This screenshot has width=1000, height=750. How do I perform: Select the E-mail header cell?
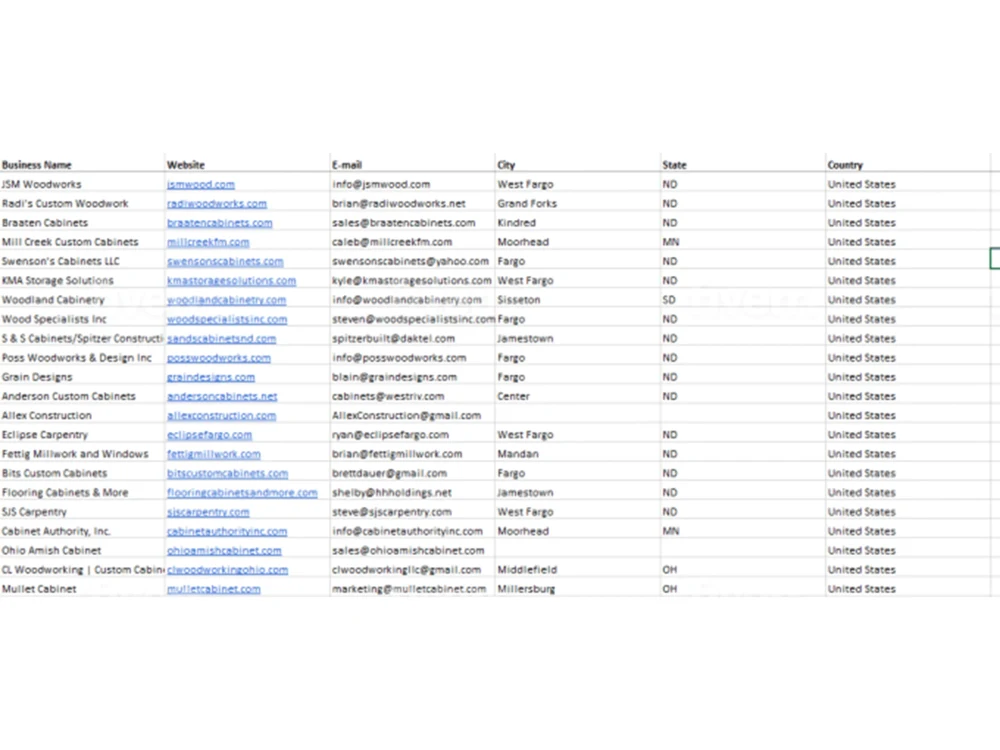[x=413, y=165]
